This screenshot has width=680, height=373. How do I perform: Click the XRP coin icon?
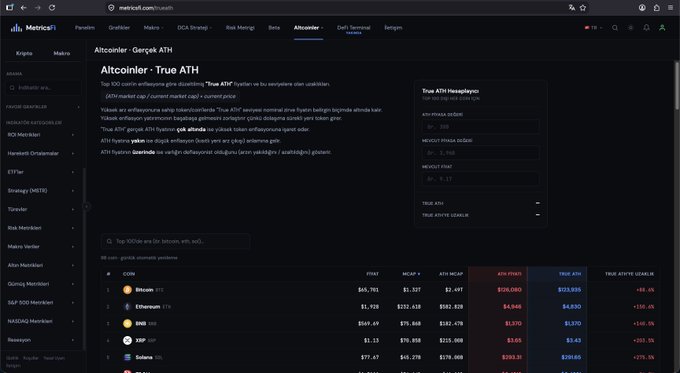(x=127, y=340)
